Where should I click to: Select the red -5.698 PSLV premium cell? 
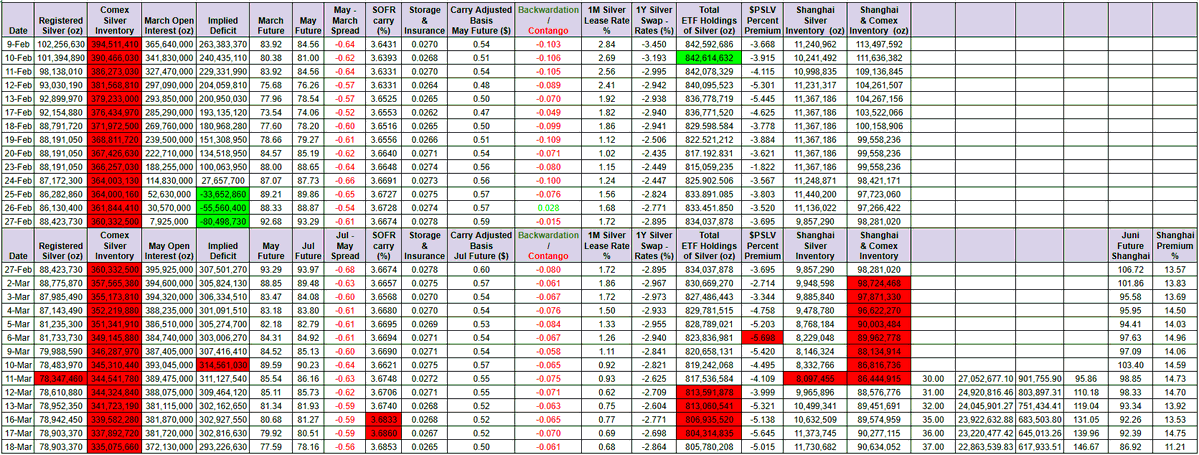click(x=763, y=338)
